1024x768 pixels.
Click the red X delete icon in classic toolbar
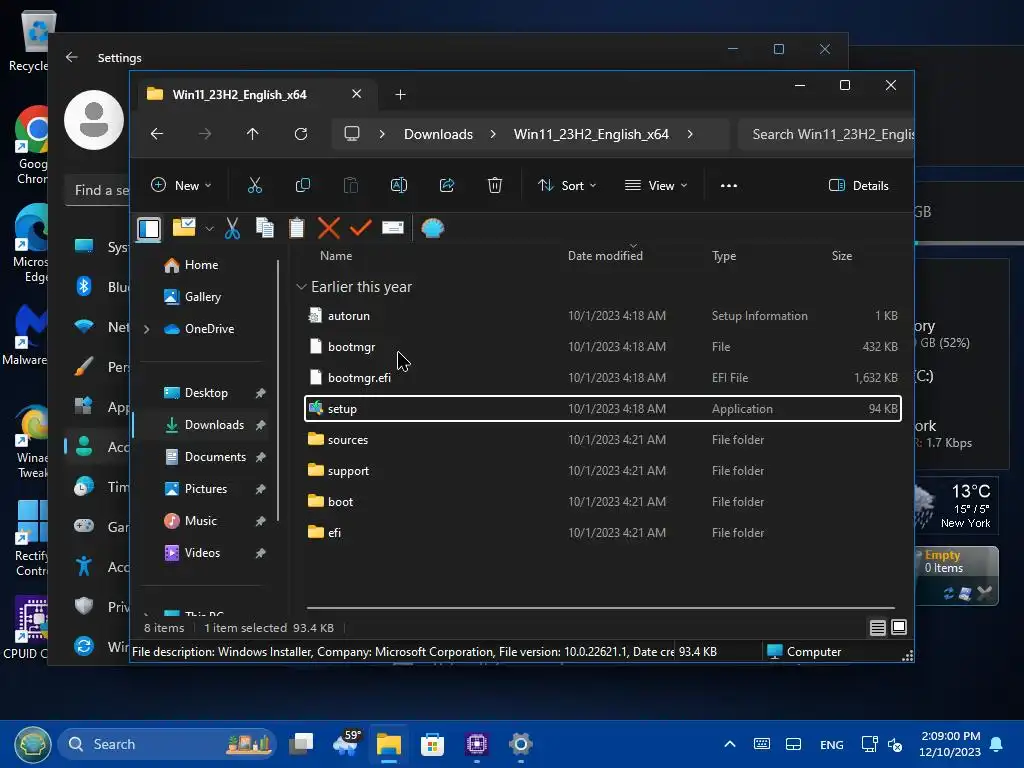point(328,228)
